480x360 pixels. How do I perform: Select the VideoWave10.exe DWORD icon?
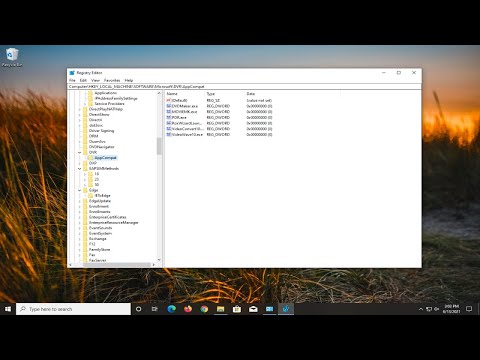[x=169, y=134]
